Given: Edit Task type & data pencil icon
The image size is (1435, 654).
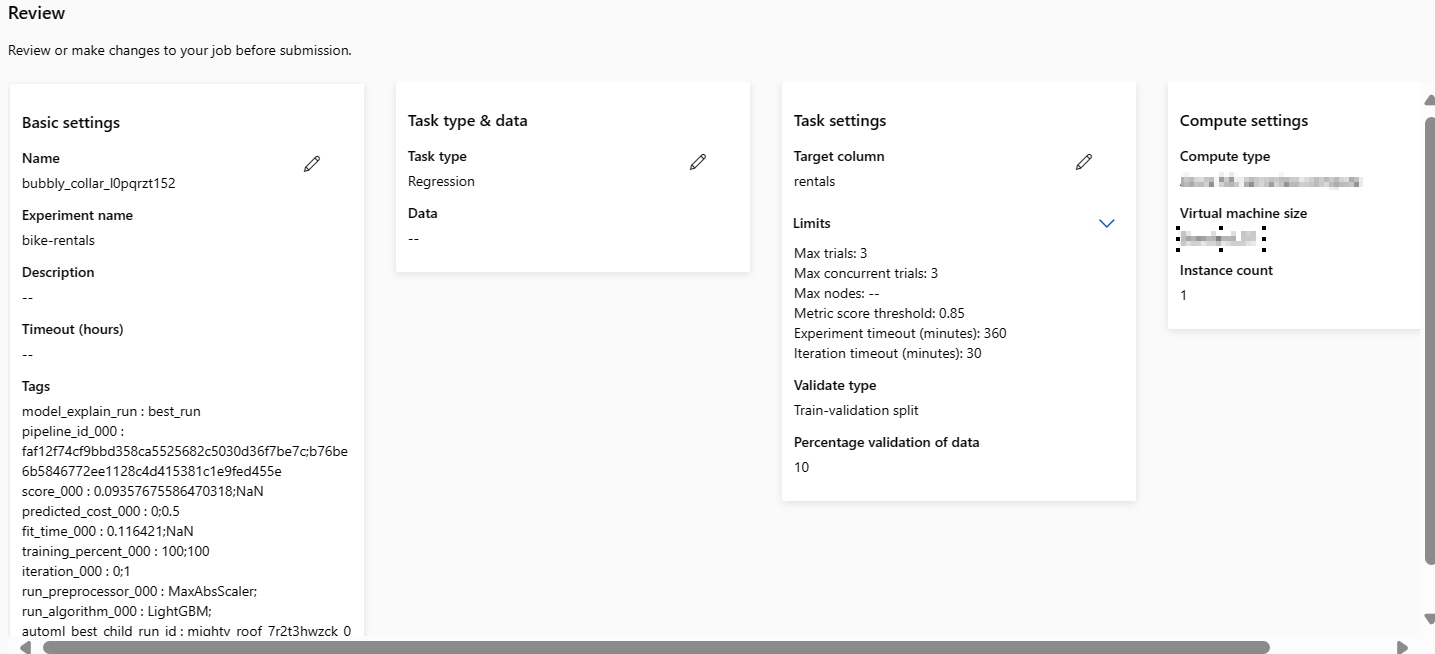Looking at the screenshot, I should (698, 162).
